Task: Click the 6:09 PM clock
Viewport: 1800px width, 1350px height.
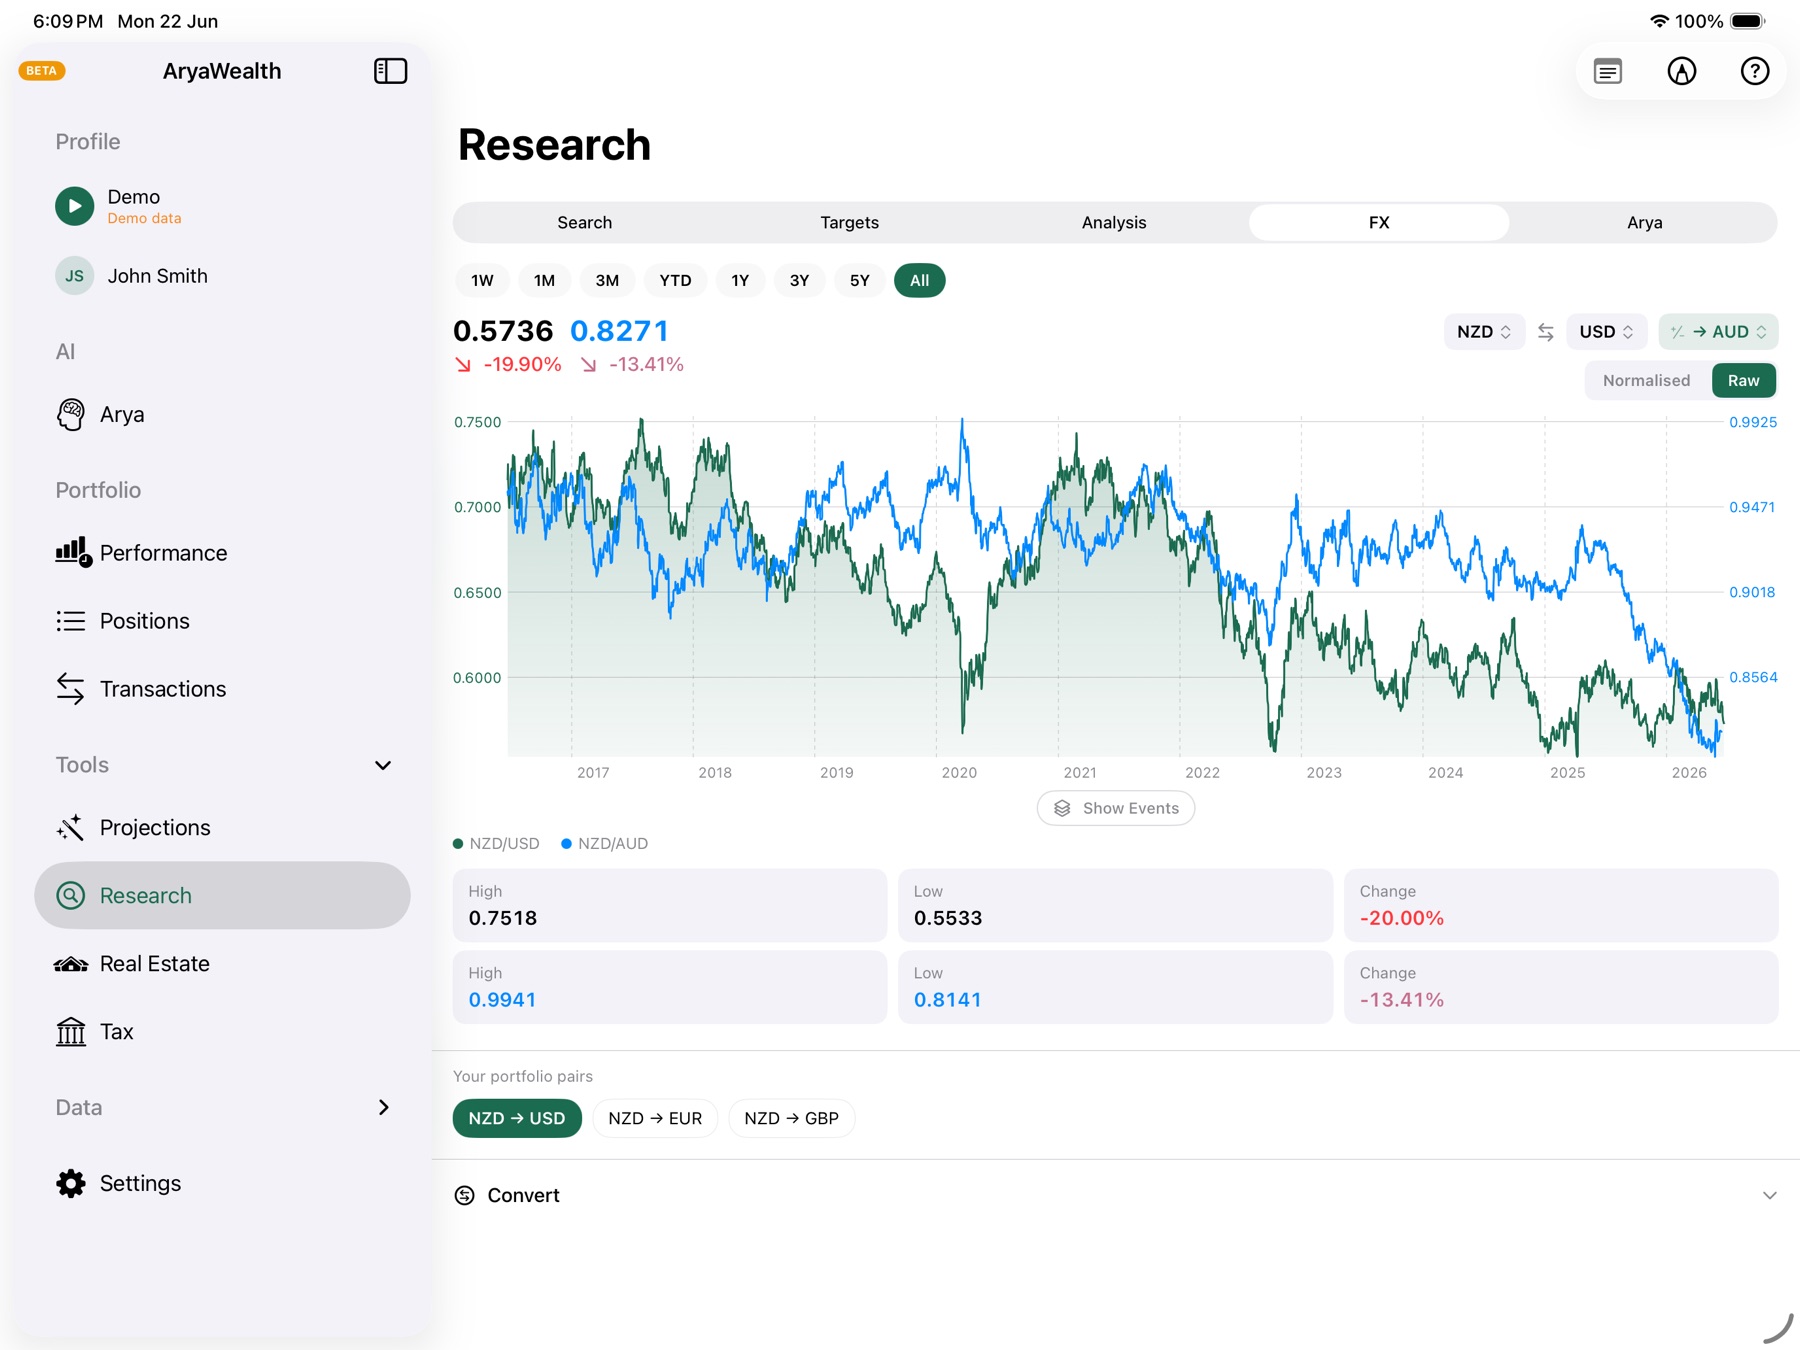Action: 68,21
